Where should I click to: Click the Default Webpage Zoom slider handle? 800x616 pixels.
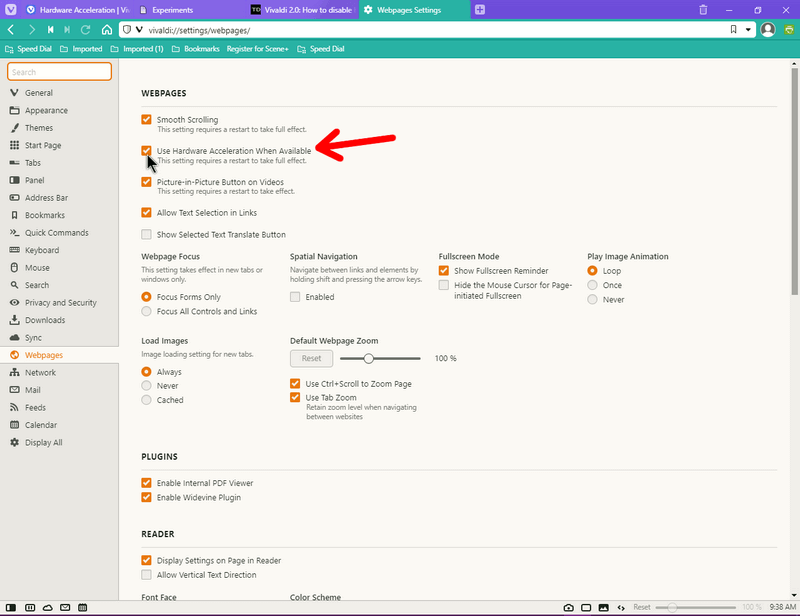(x=368, y=358)
